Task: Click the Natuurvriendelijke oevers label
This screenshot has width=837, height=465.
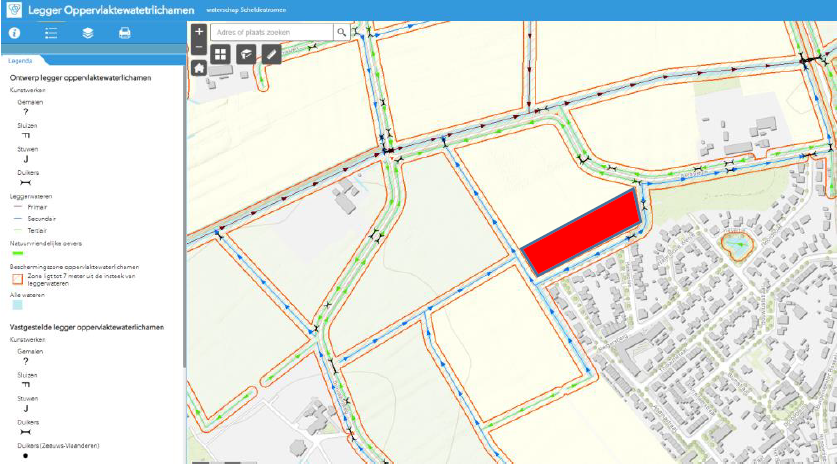Action: click(46, 243)
